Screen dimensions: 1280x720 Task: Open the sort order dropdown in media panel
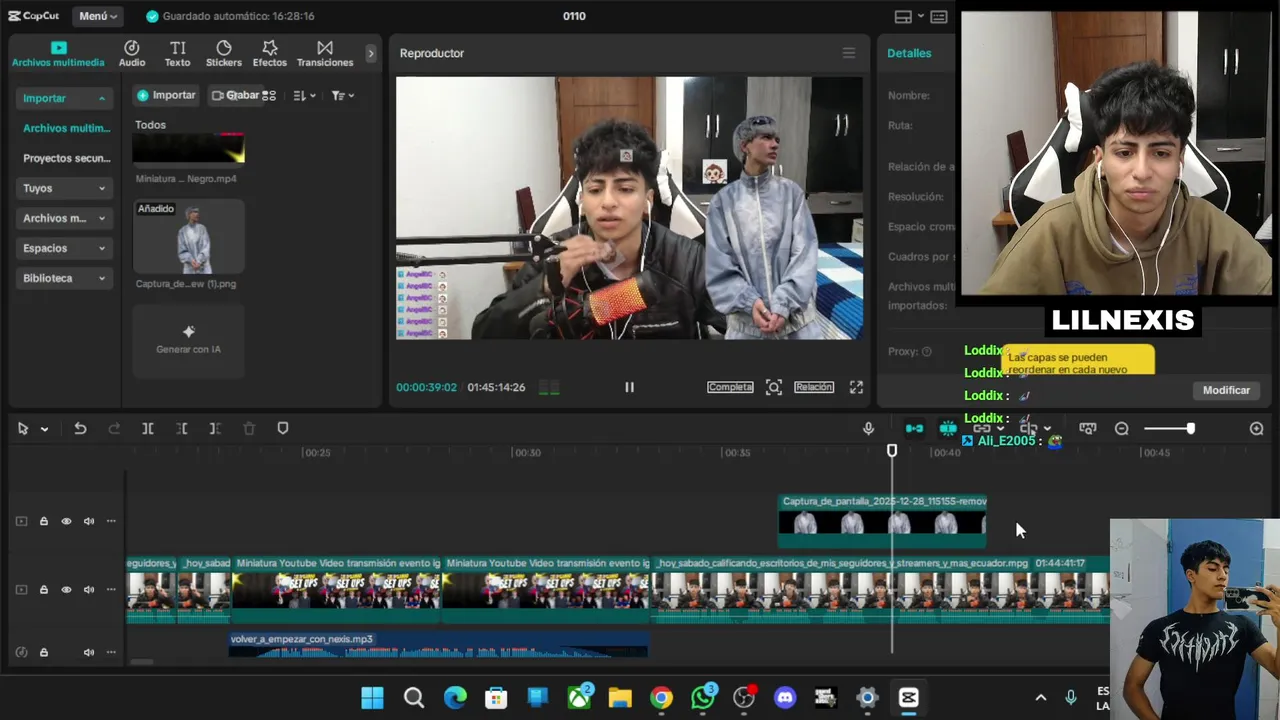(x=304, y=95)
